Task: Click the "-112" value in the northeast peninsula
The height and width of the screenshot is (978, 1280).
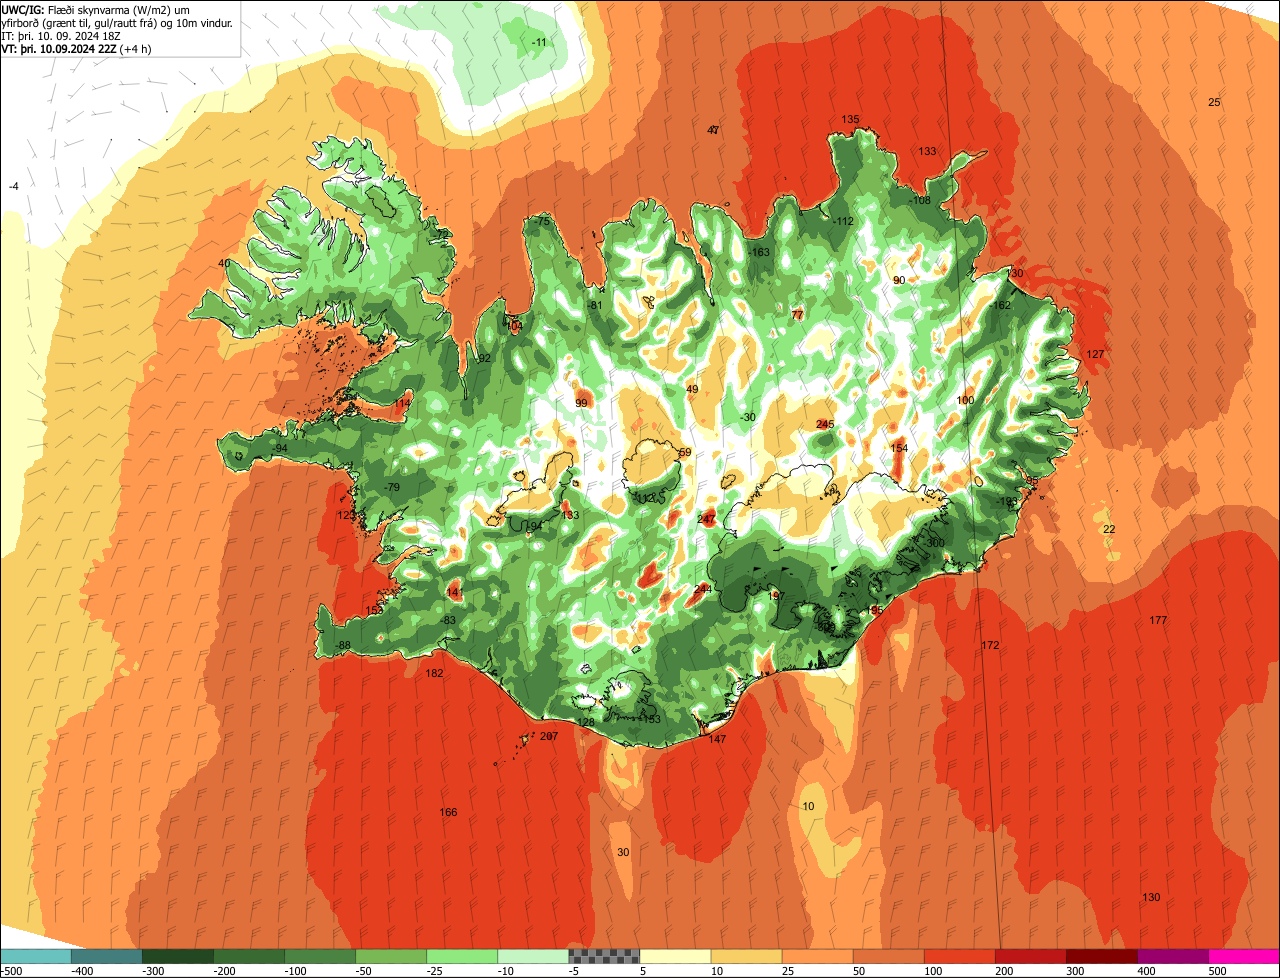Action: tap(842, 221)
